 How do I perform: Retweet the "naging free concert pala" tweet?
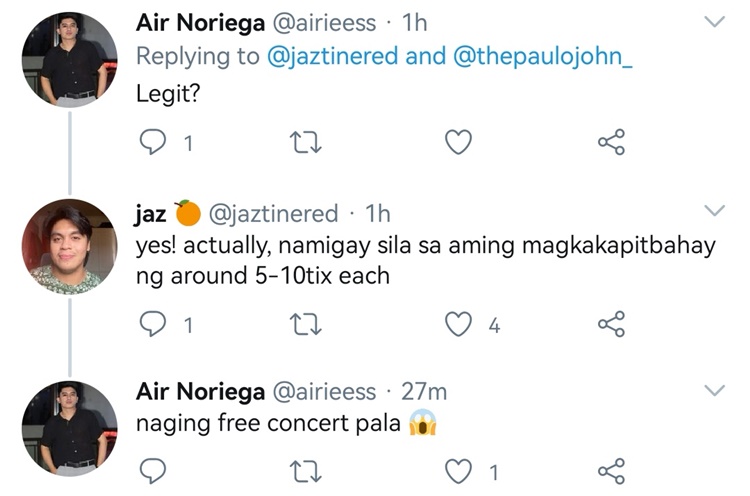[x=305, y=470]
